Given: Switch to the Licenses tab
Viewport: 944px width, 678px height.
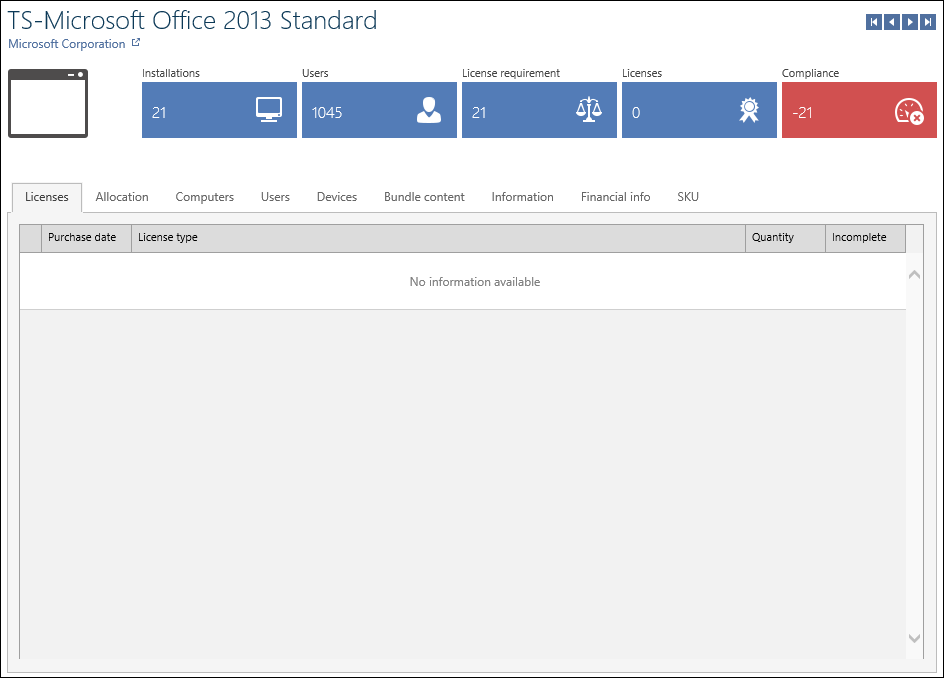Looking at the screenshot, I should [47, 197].
